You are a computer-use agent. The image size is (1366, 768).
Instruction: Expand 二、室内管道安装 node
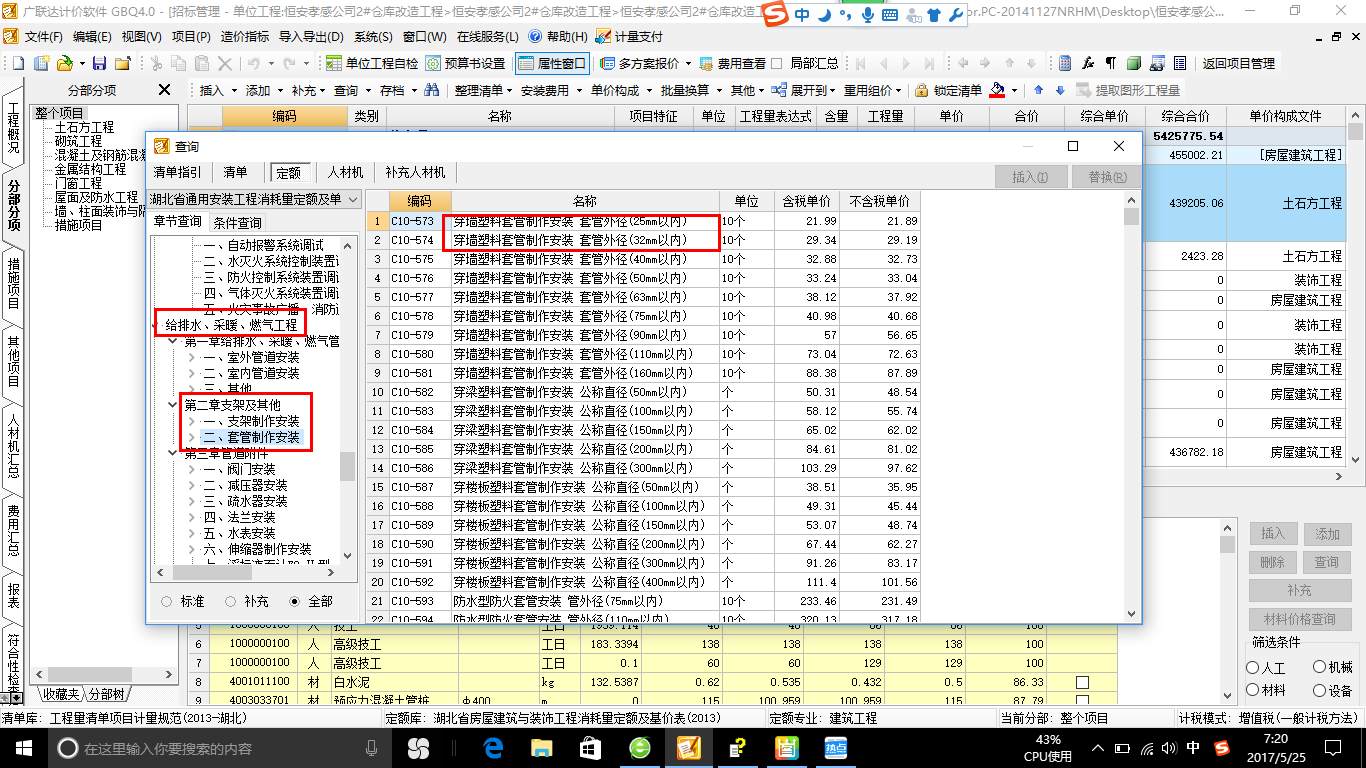(191, 373)
